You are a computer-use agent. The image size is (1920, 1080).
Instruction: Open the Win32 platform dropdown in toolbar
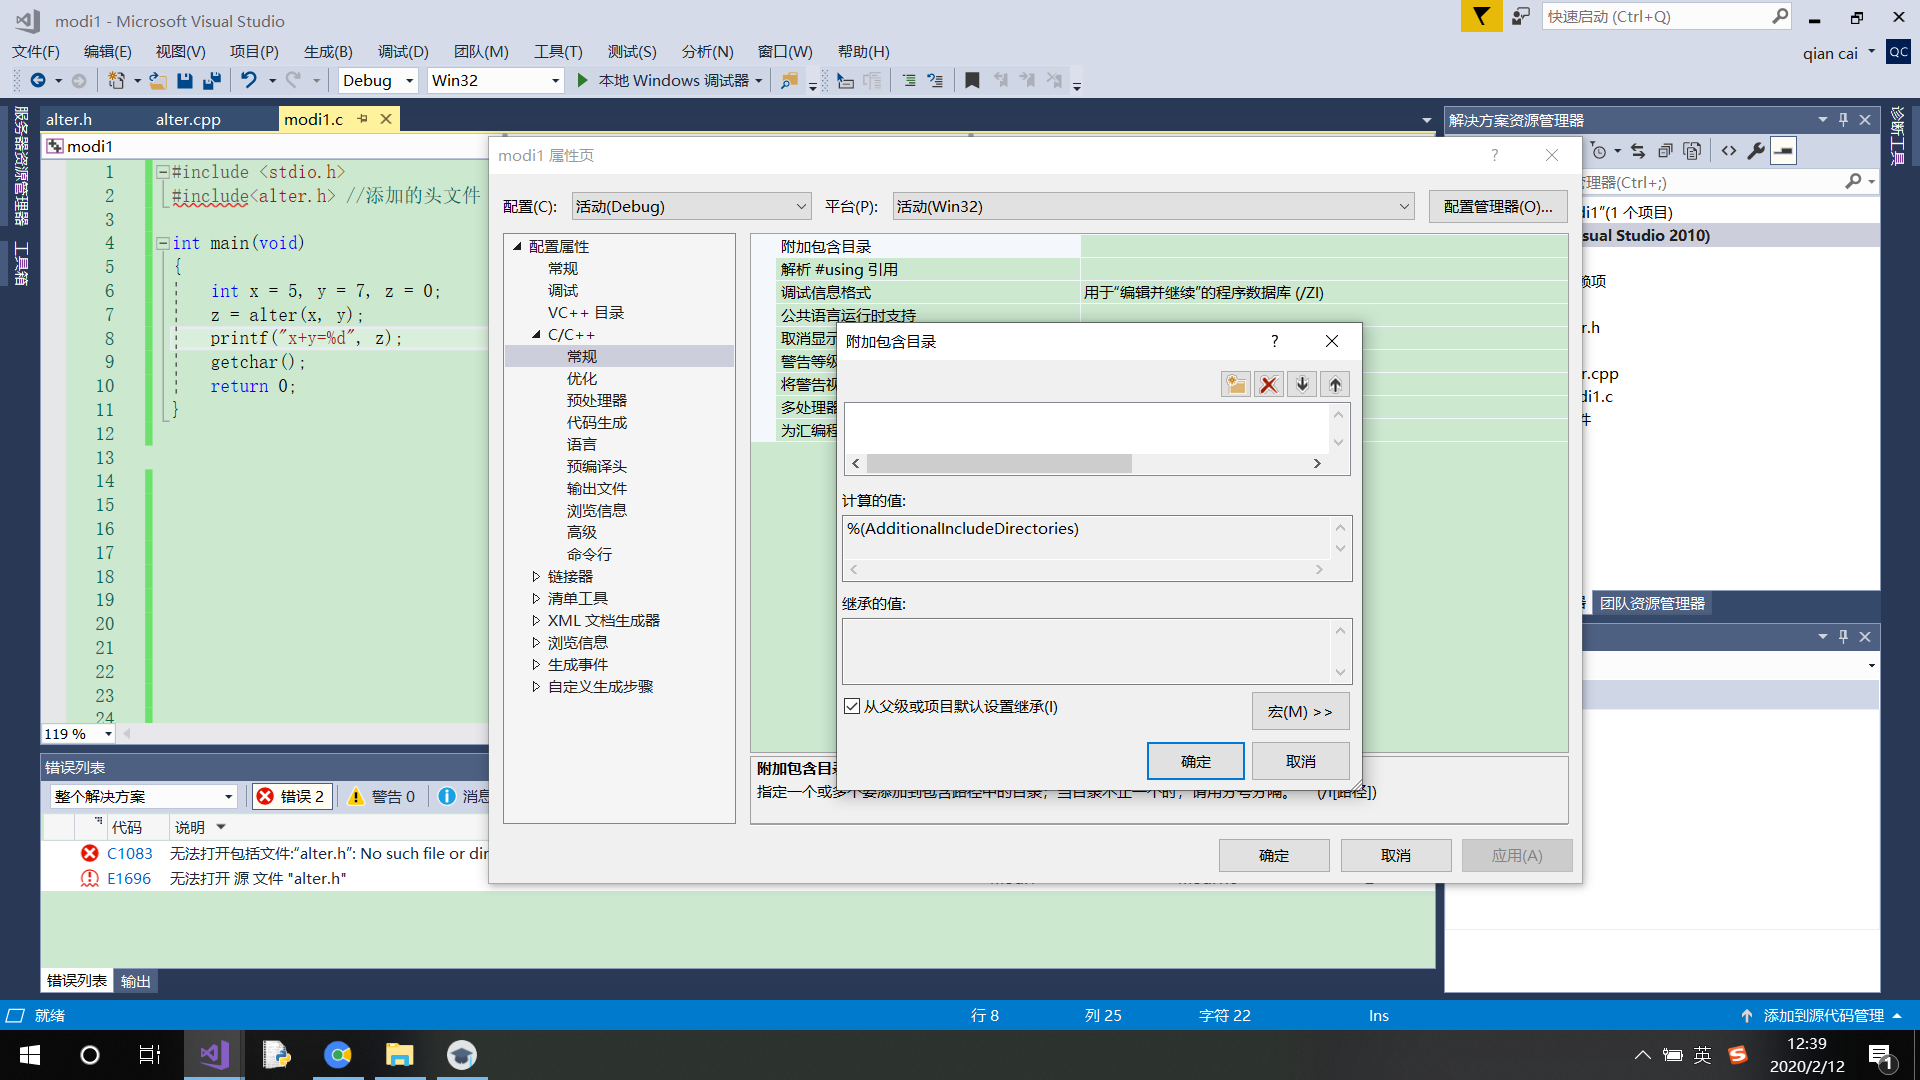495,80
